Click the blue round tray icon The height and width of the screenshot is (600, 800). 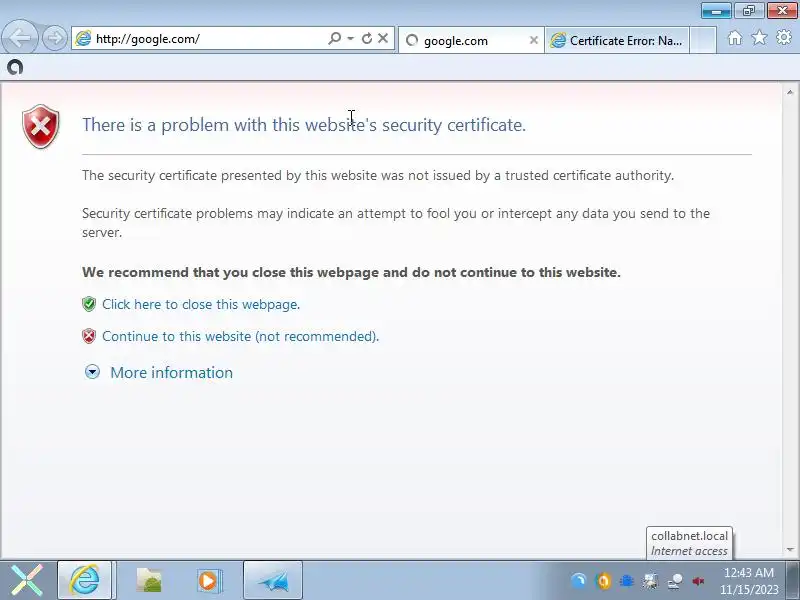[x=579, y=581]
